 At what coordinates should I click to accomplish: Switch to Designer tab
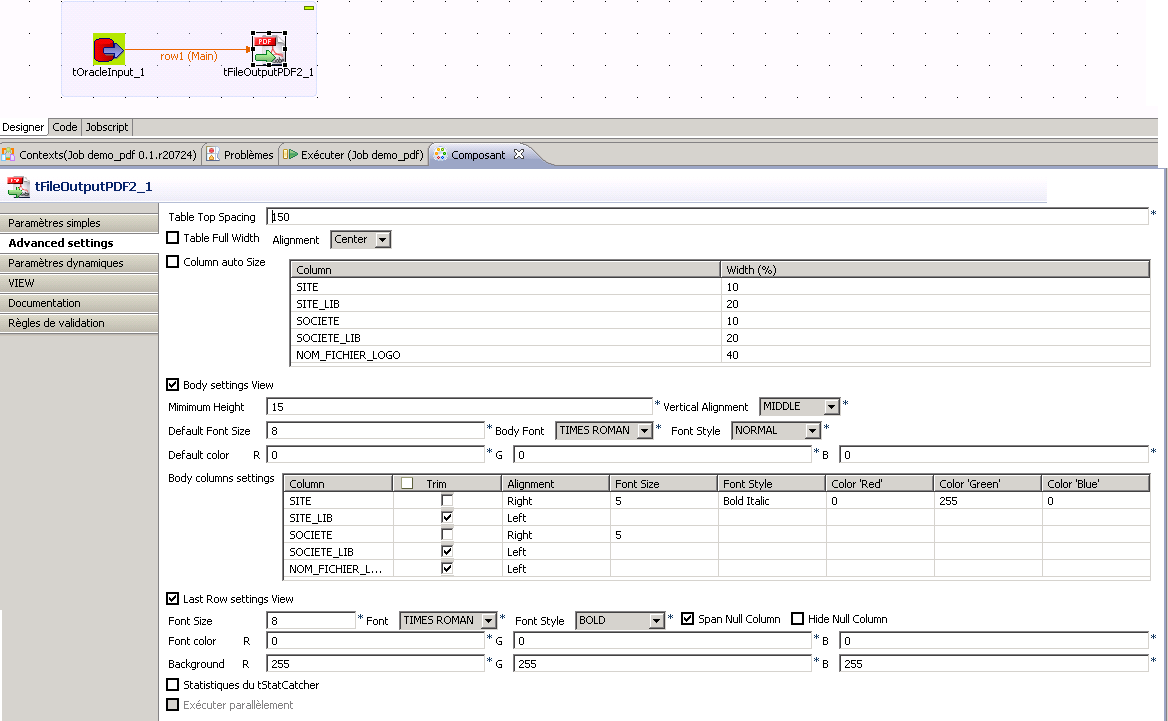23,127
